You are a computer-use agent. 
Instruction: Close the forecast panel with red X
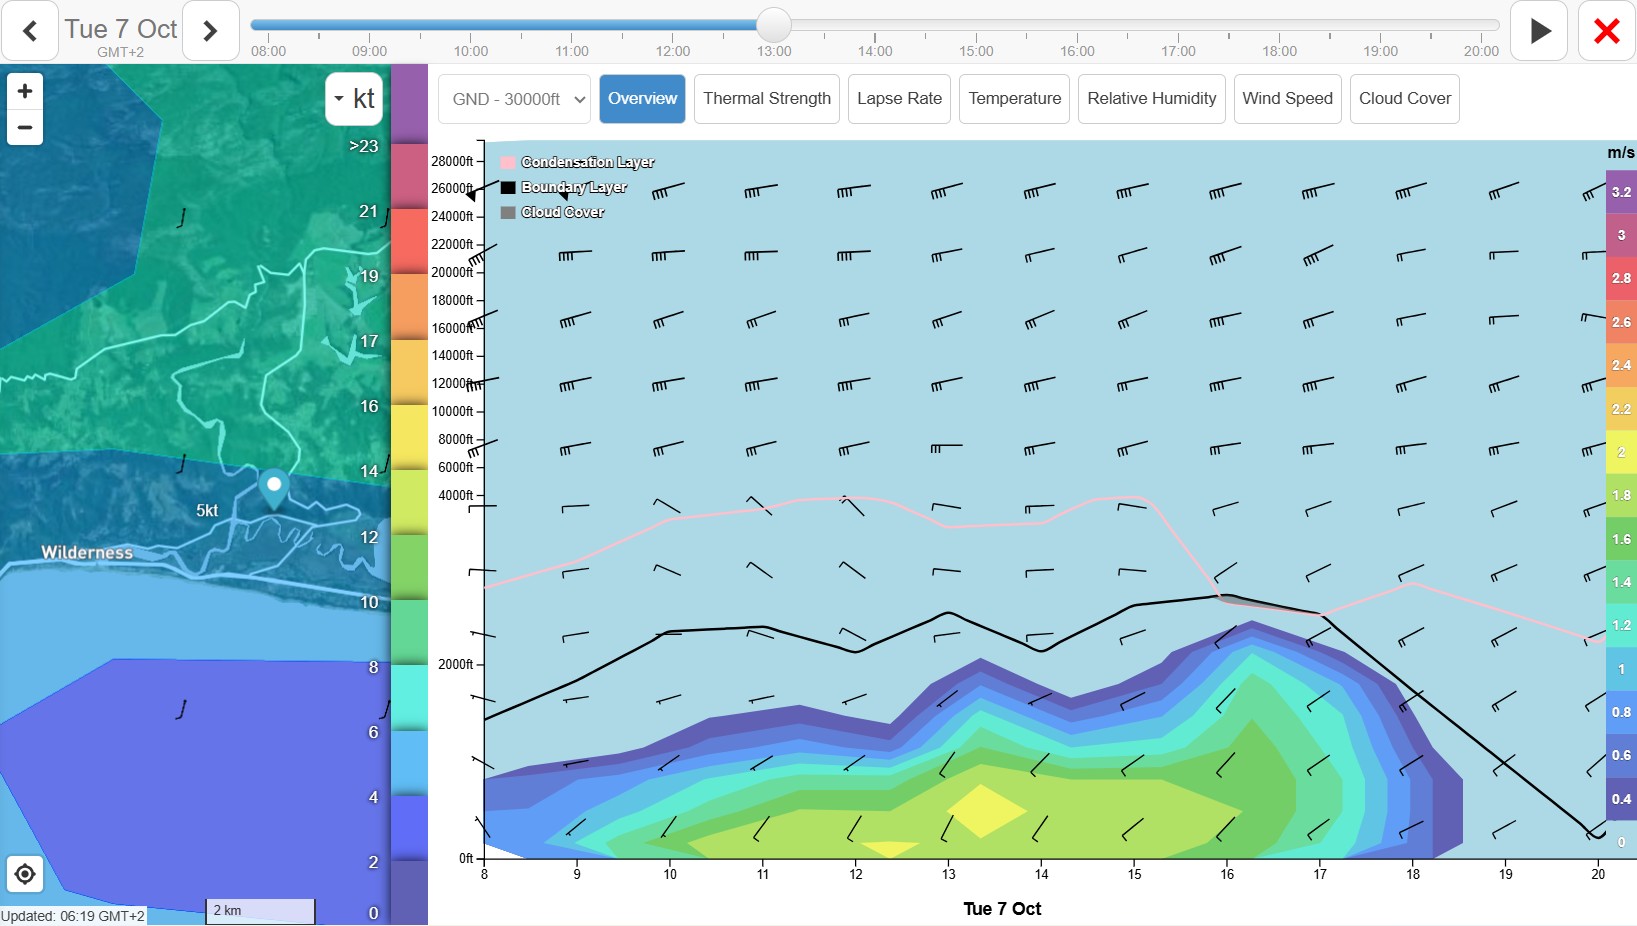(1606, 31)
